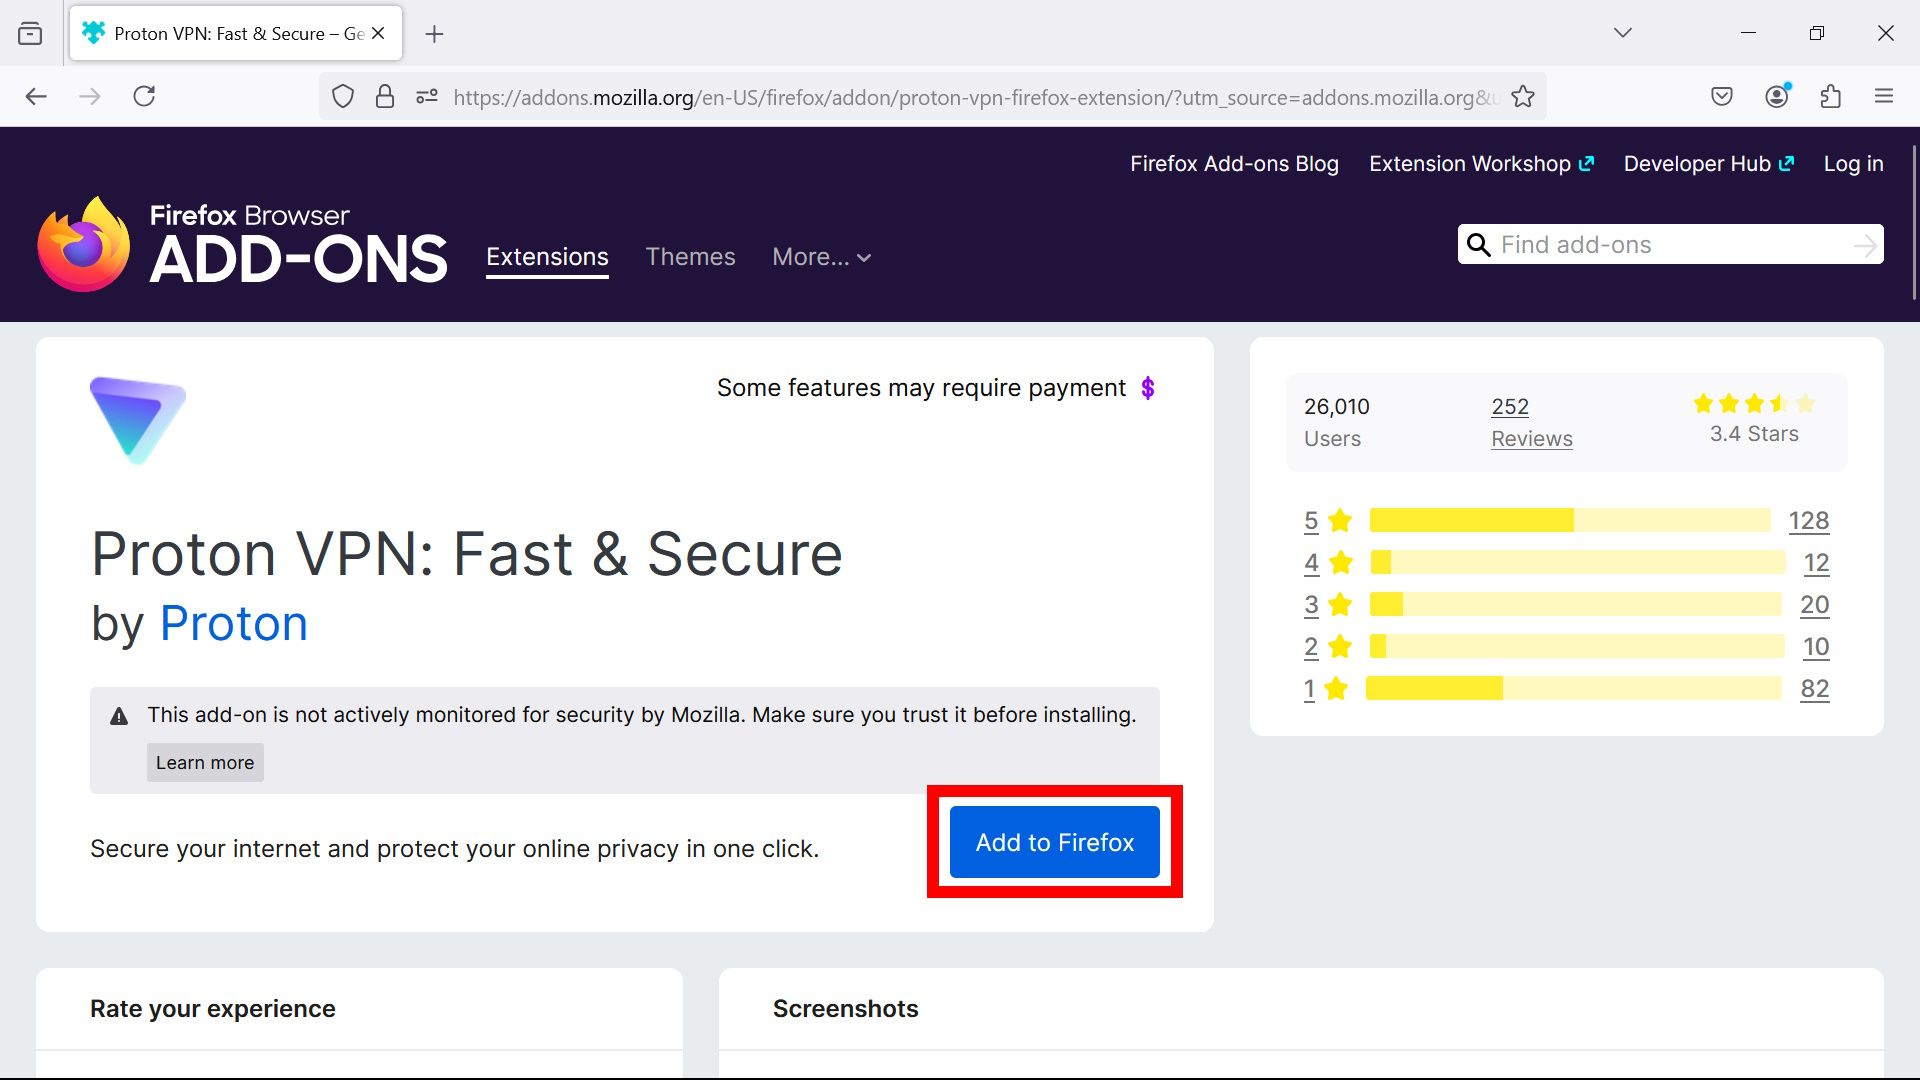This screenshot has width=1920, height=1080.
Task: Click the tracking protection shield icon
Action: pos(343,96)
